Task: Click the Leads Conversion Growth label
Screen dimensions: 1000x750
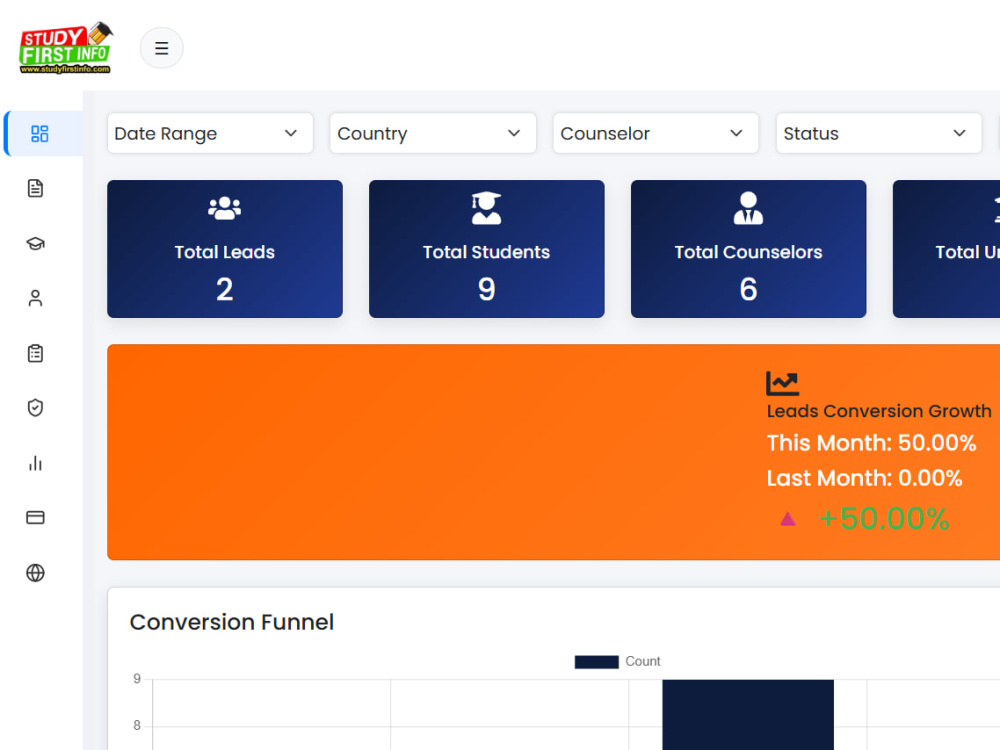Action: pyautogui.click(x=879, y=411)
